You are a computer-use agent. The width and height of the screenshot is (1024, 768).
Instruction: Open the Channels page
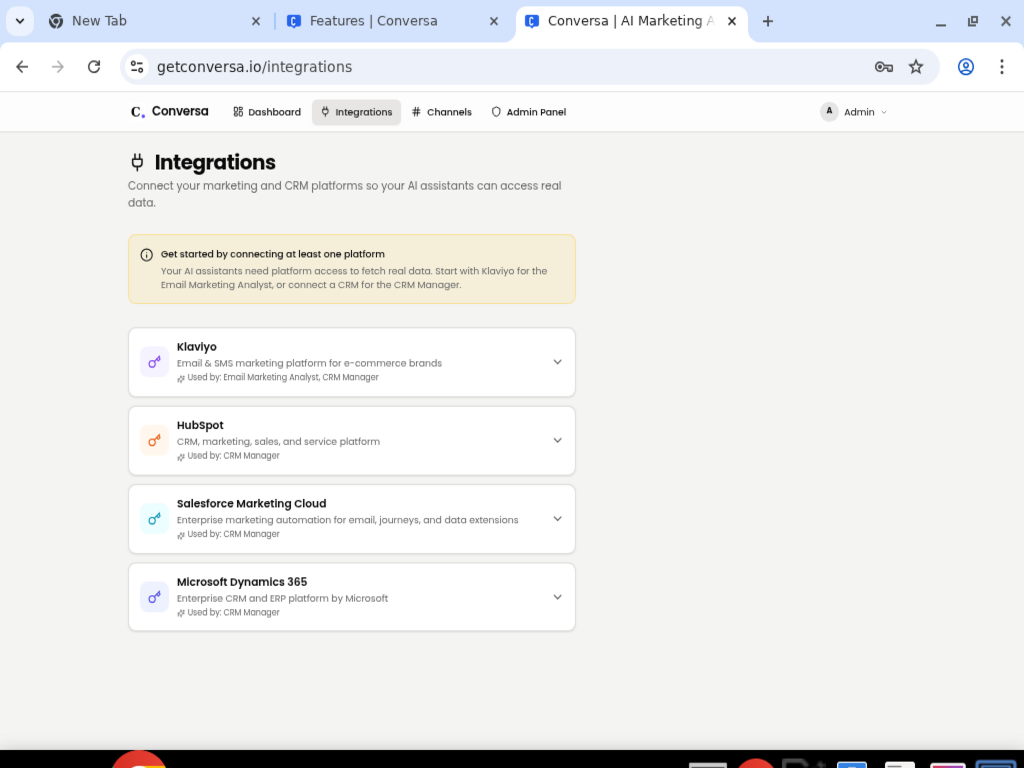click(x=442, y=112)
